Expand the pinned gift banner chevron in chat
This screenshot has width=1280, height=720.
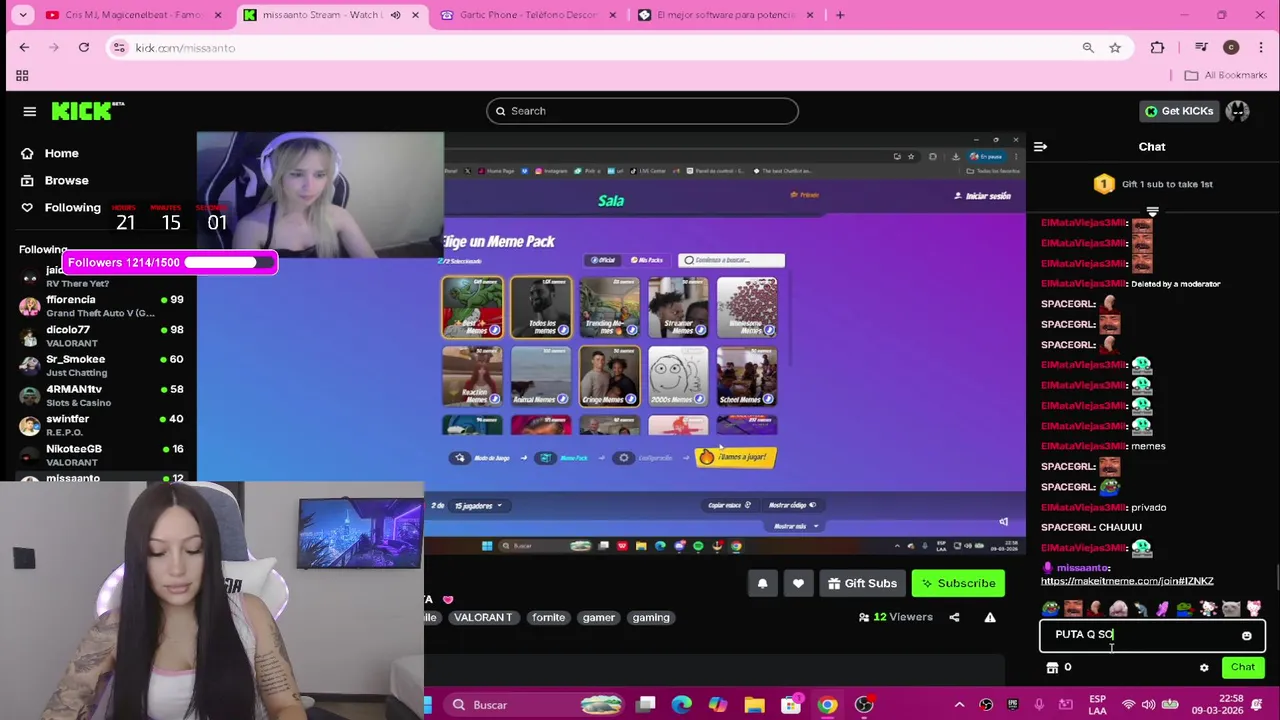point(1152,212)
